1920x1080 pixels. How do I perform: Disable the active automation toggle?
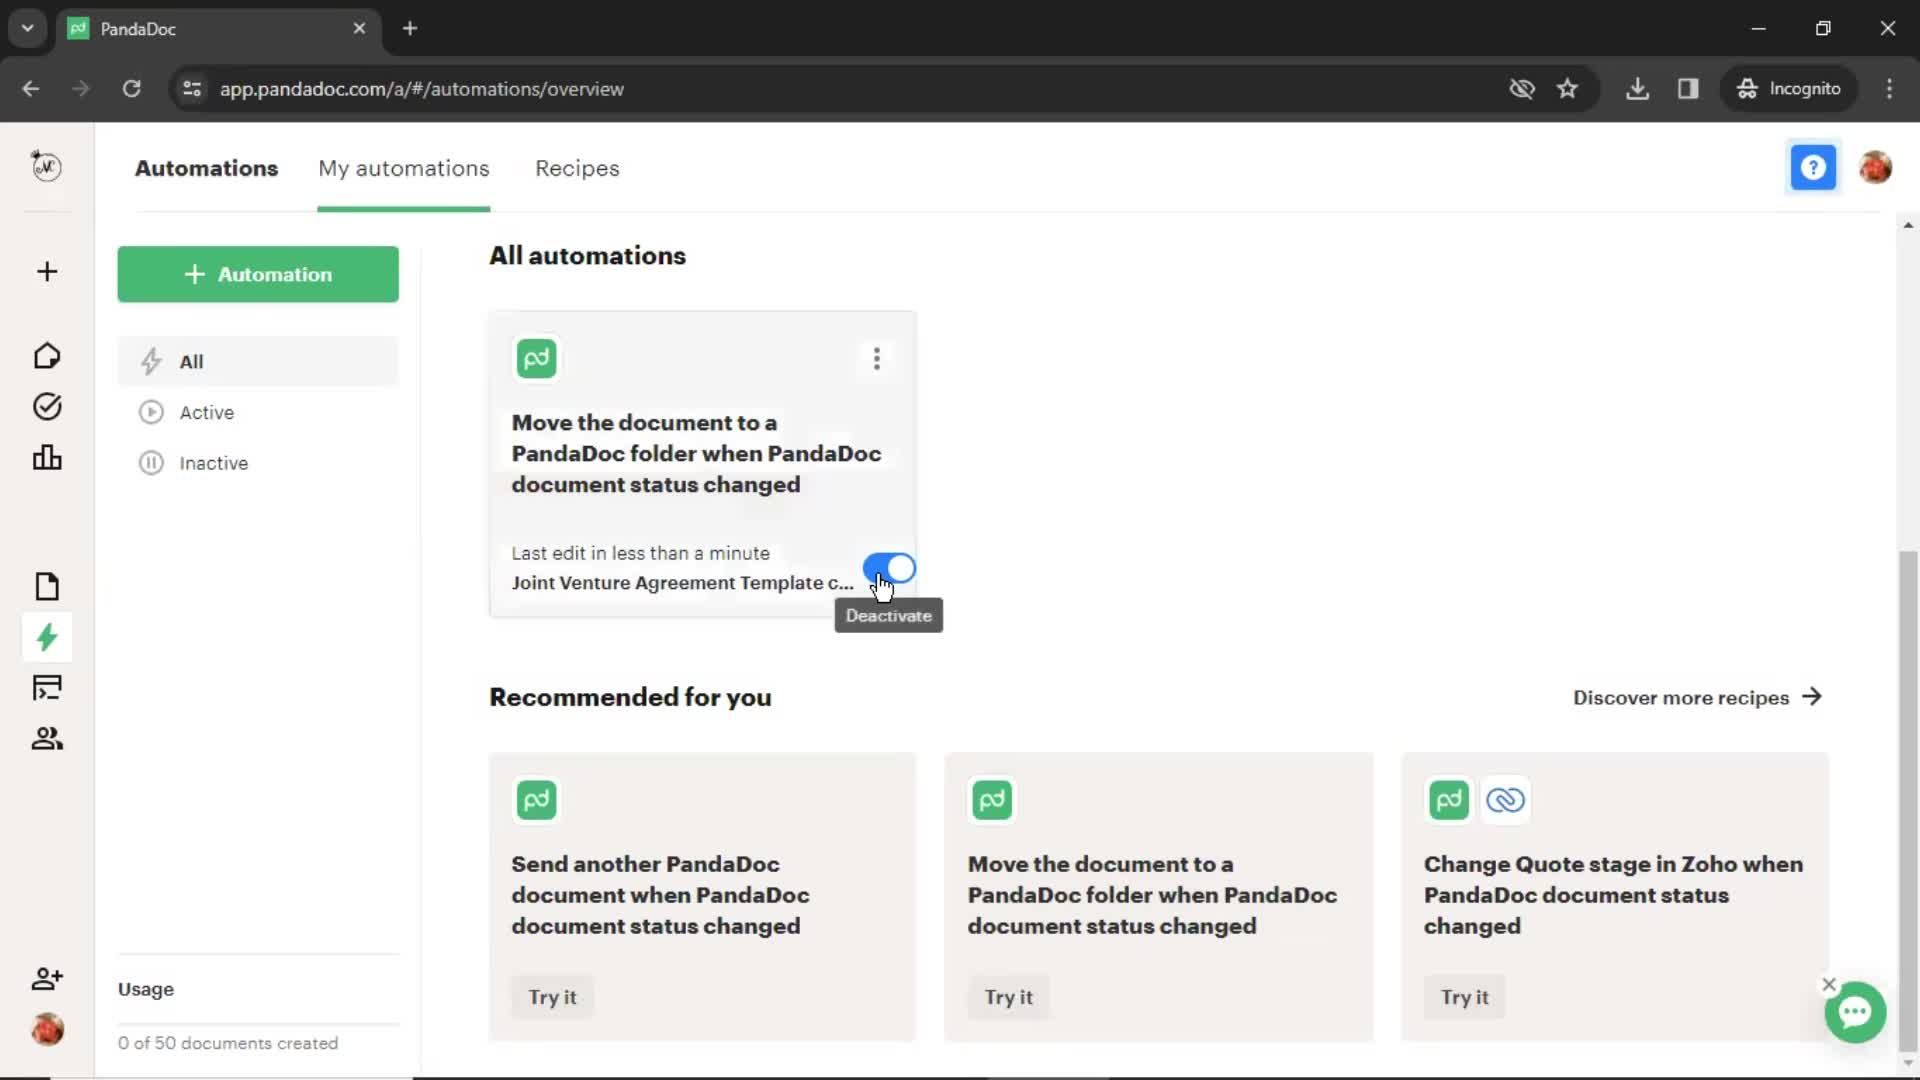click(x=890, y=568)
